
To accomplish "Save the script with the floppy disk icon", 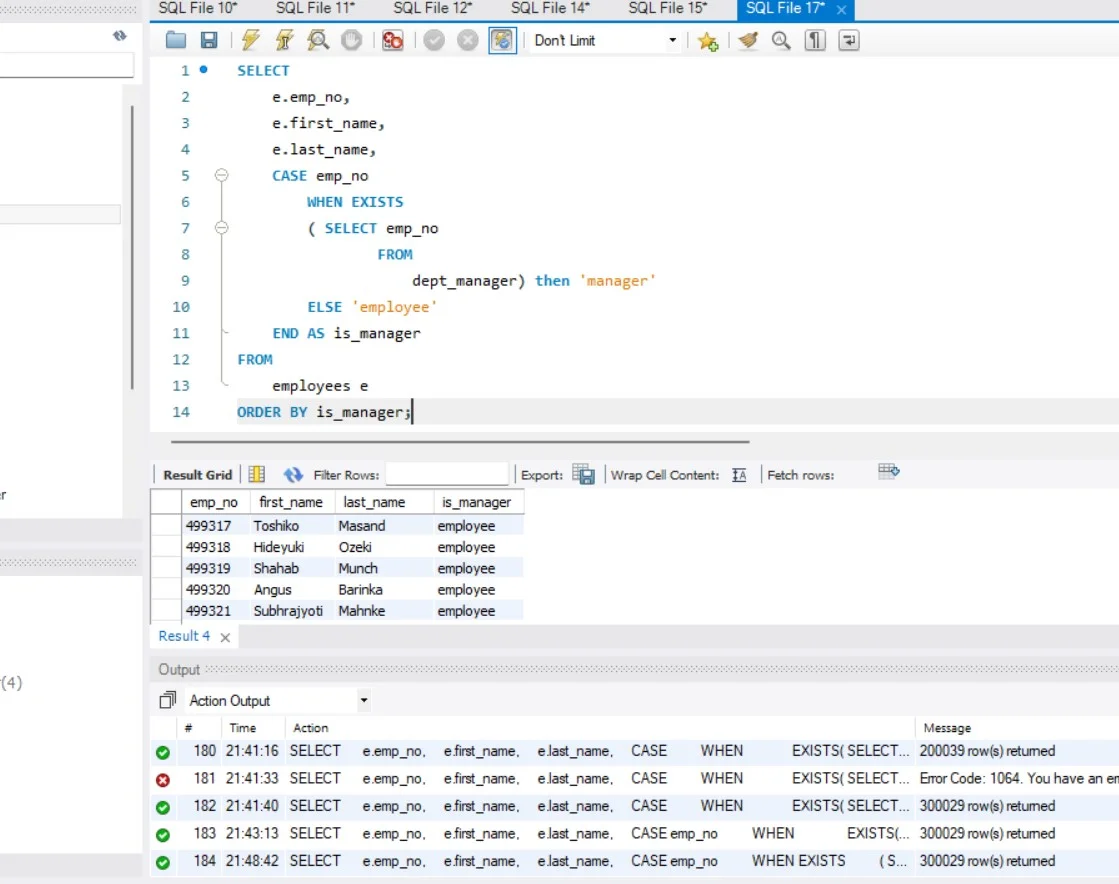I will 209,41.
